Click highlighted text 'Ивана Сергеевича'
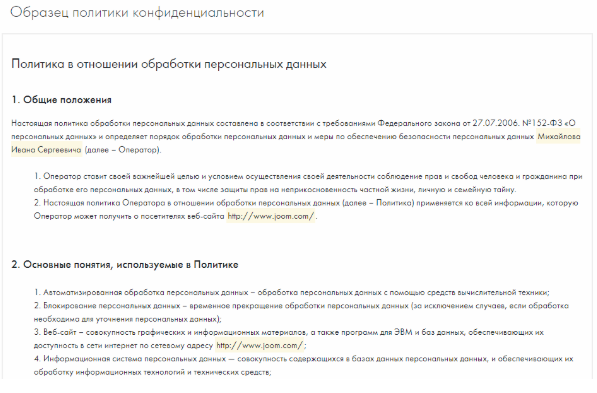This screenshot has height=393, width=597. pyautogui.click(x=46, y=150)
